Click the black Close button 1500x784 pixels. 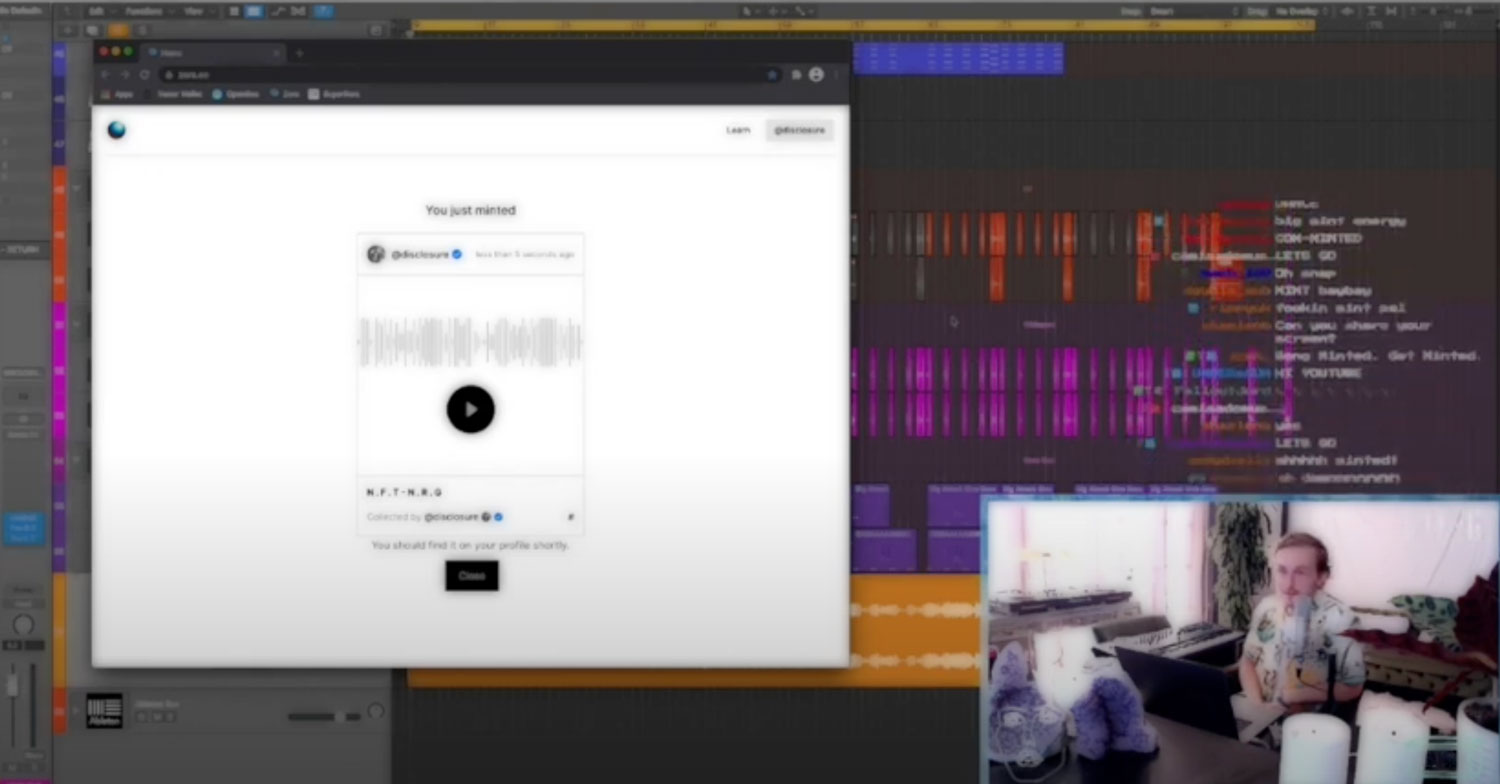pos(471,576)
